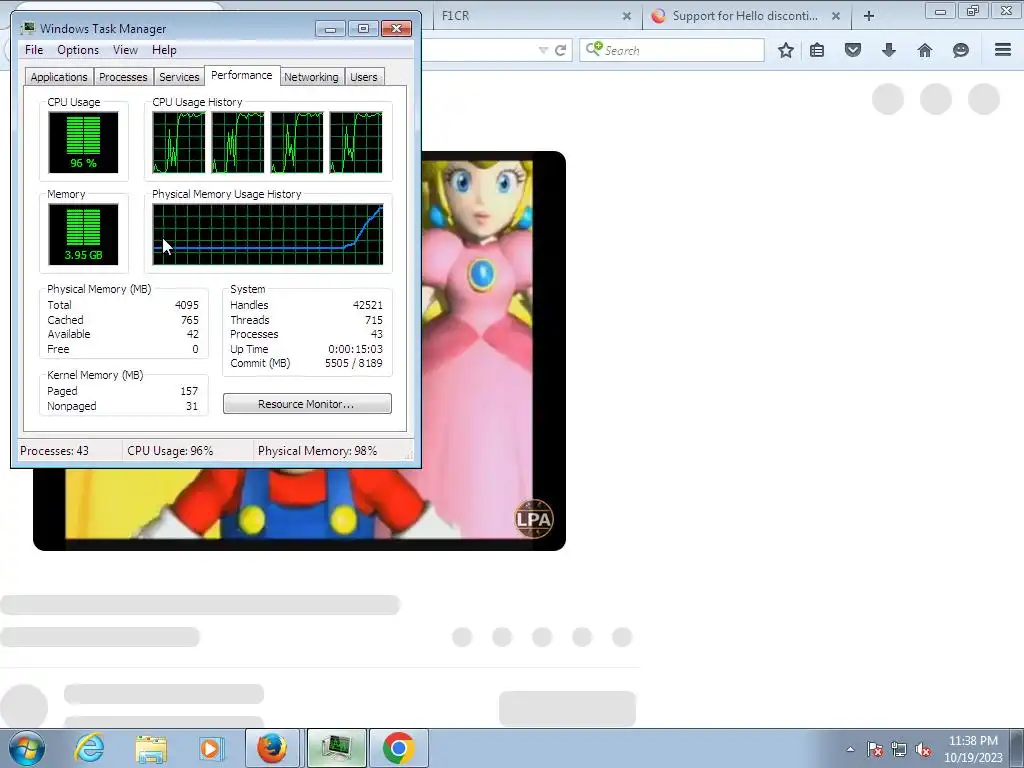Close the Support for Hello tab
1024x768 pixels.
[x=836, y=16]
